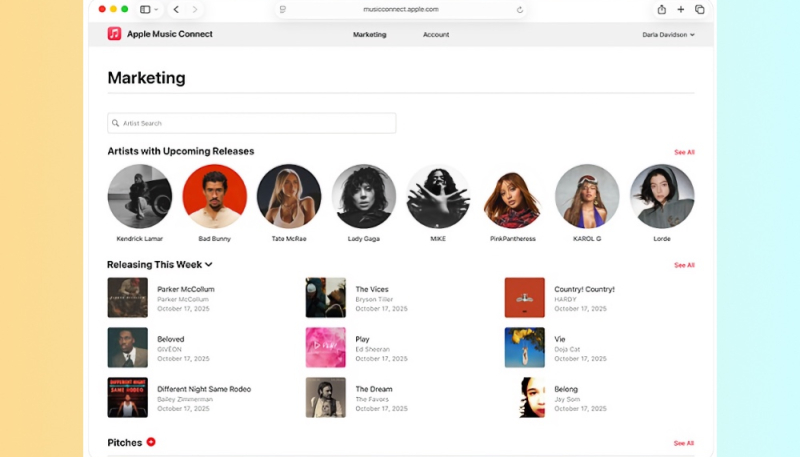Image resolution: width=800 pixels, height=457 pixels.
Task: Add a pitch with the red plus icon
Action: click(151, 442)
